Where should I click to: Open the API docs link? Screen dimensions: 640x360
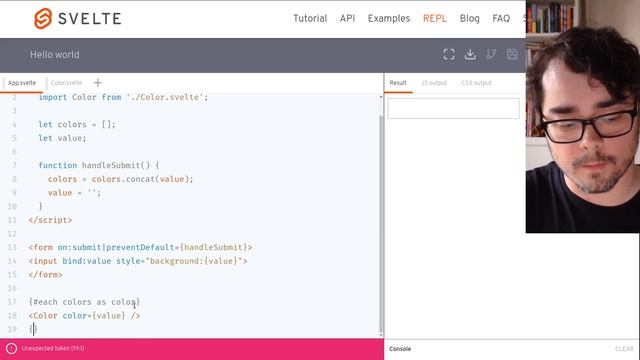pyautogui.click(x=347, y=18)
